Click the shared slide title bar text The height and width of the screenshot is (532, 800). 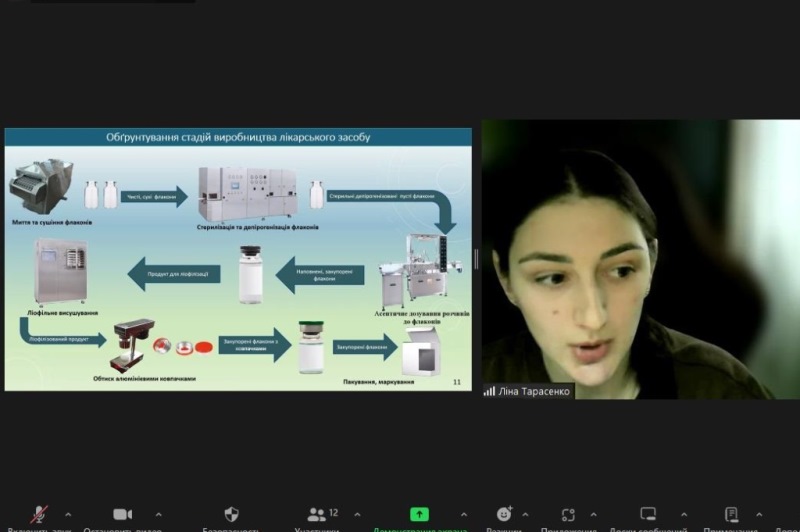[x=238, y=137]
